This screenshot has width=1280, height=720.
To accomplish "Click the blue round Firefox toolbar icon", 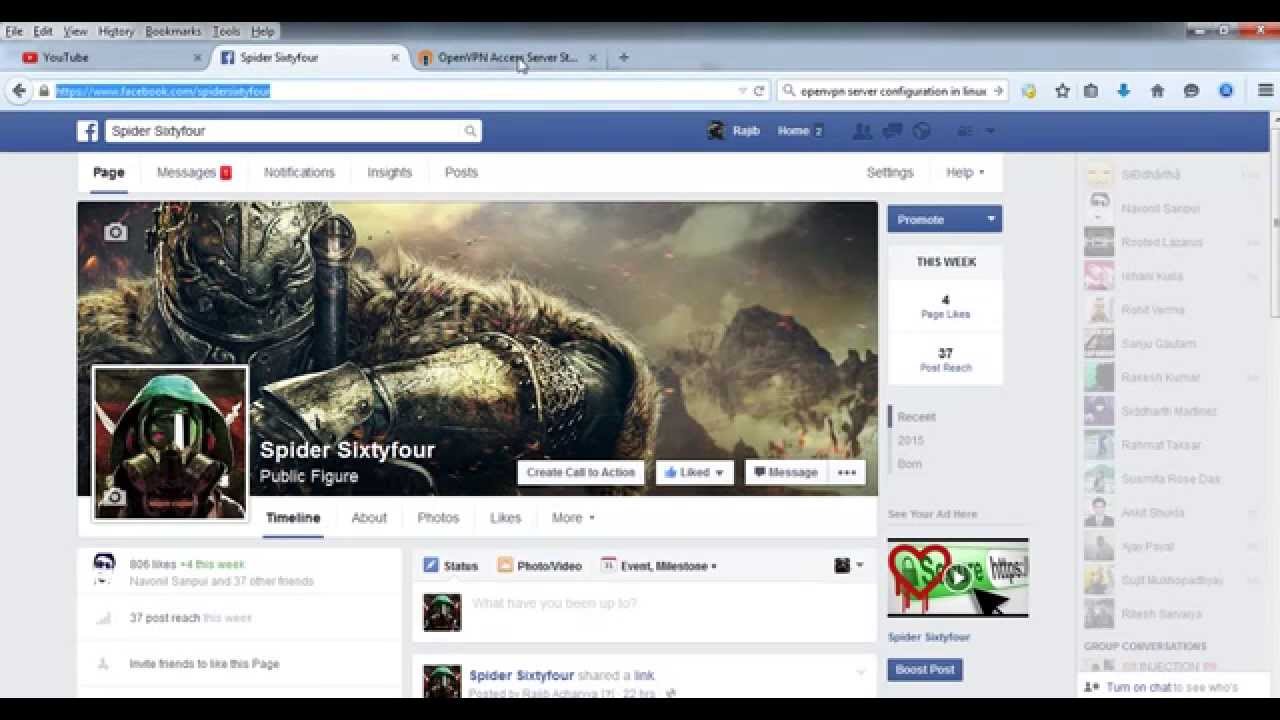I will [1225, 91].
